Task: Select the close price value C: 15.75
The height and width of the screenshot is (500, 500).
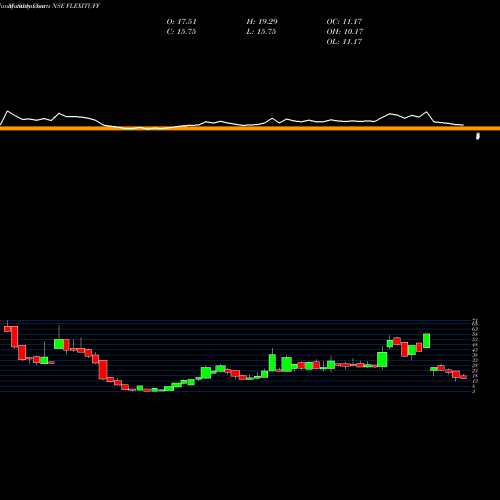Action: 181,32
